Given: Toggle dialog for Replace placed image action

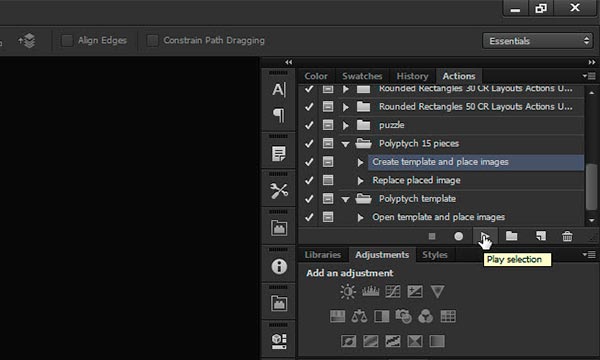Looking at the screenshot, I should click(328, 180).
